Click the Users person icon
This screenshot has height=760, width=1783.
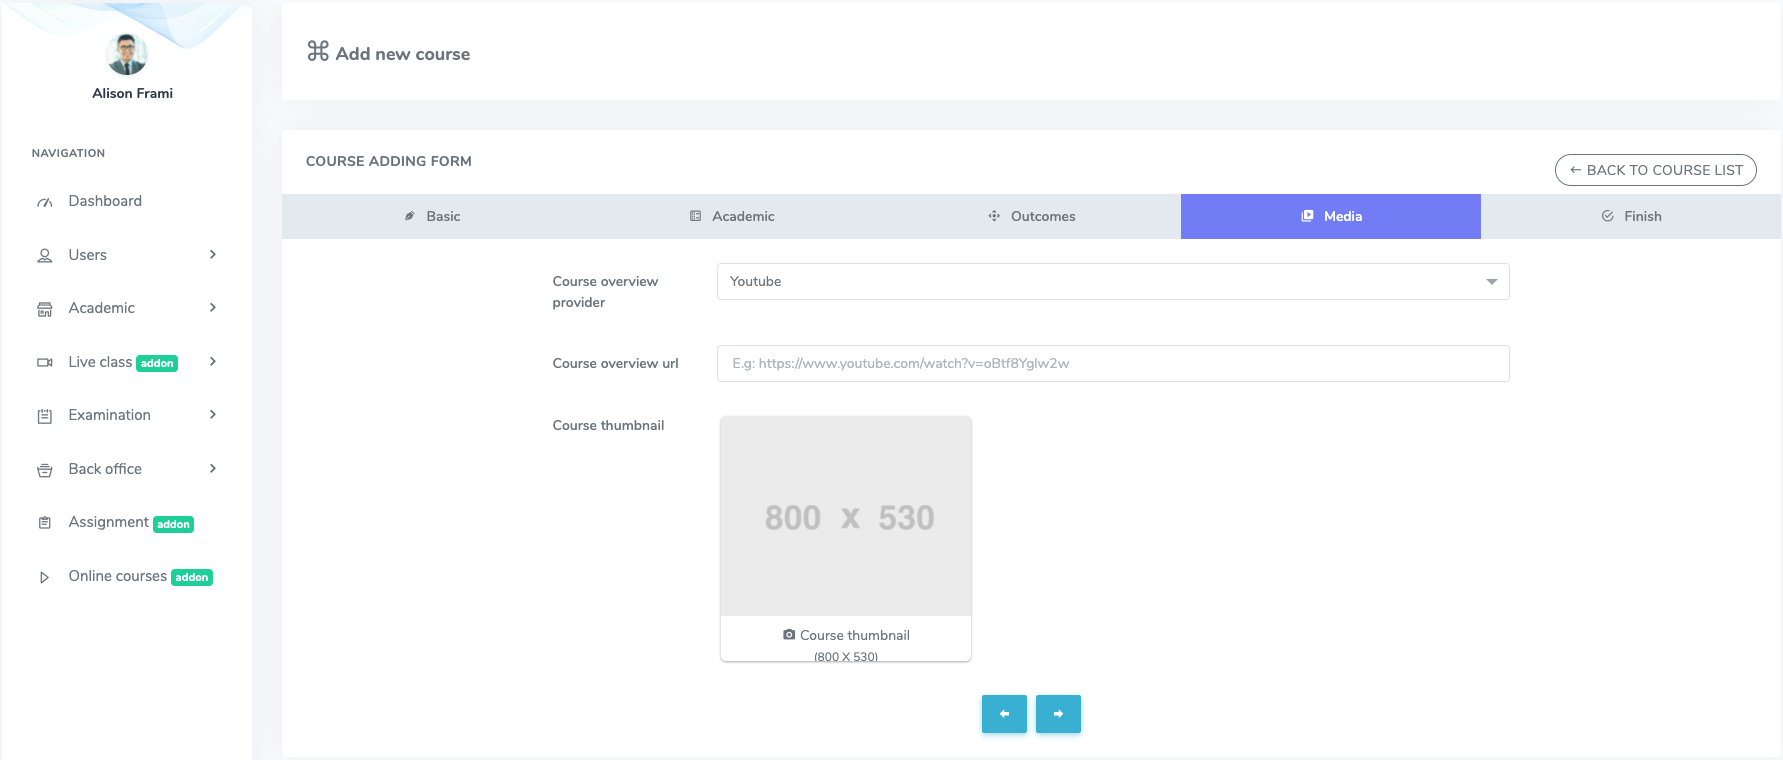pos(44,256)
